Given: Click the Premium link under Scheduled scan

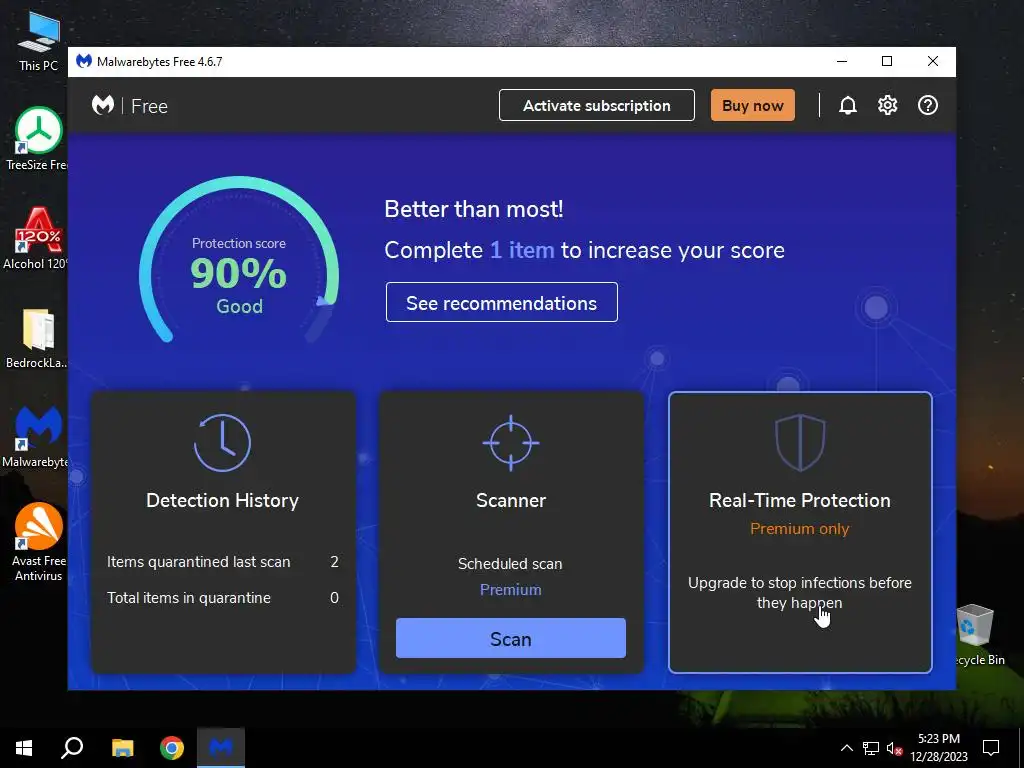Looking at the screenshot, I should (x=511, y=590).
